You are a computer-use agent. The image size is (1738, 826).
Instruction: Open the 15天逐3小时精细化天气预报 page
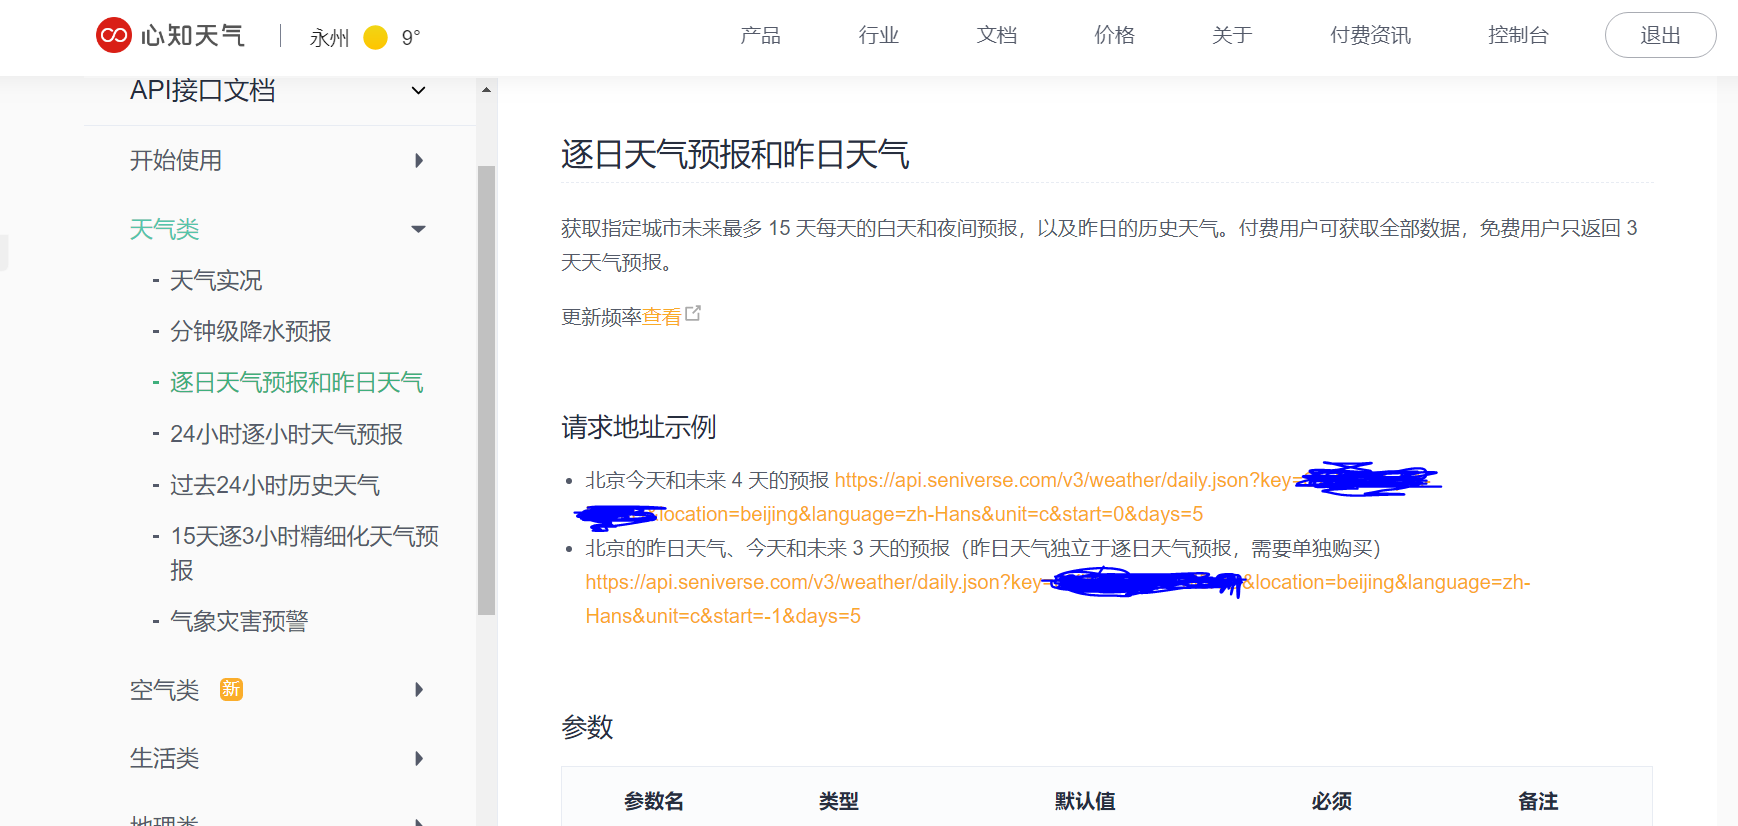[304, 553]
